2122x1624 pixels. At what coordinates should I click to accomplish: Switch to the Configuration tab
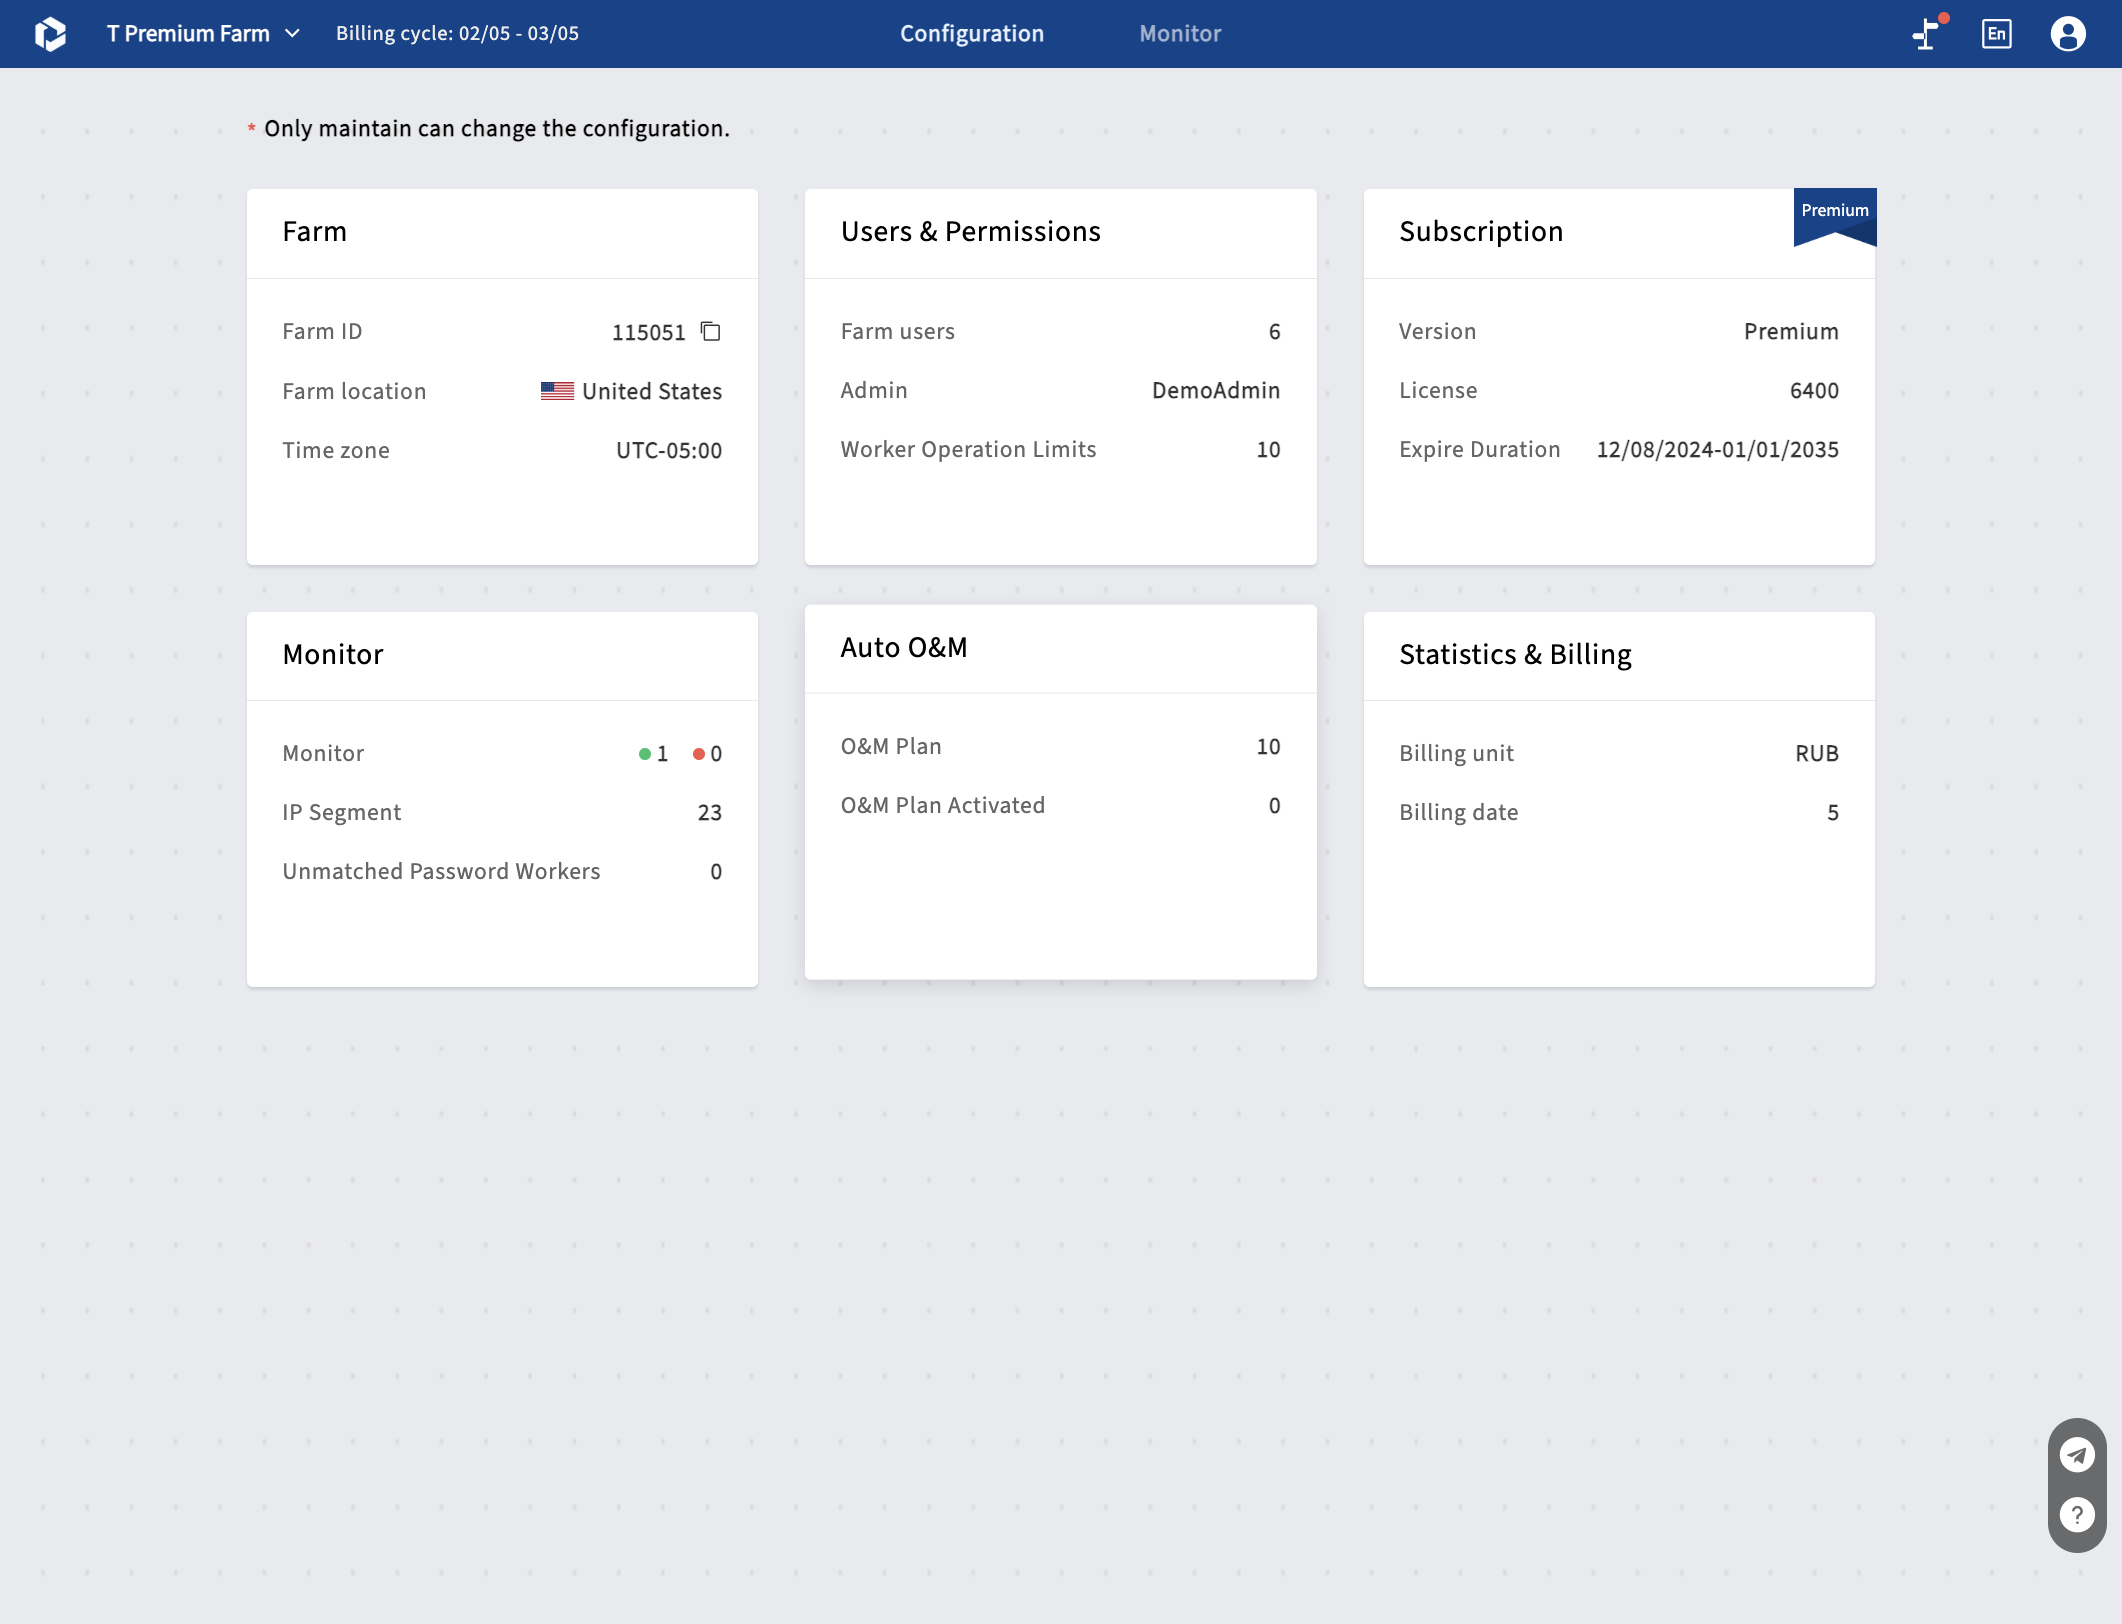(x=972, y=34)
